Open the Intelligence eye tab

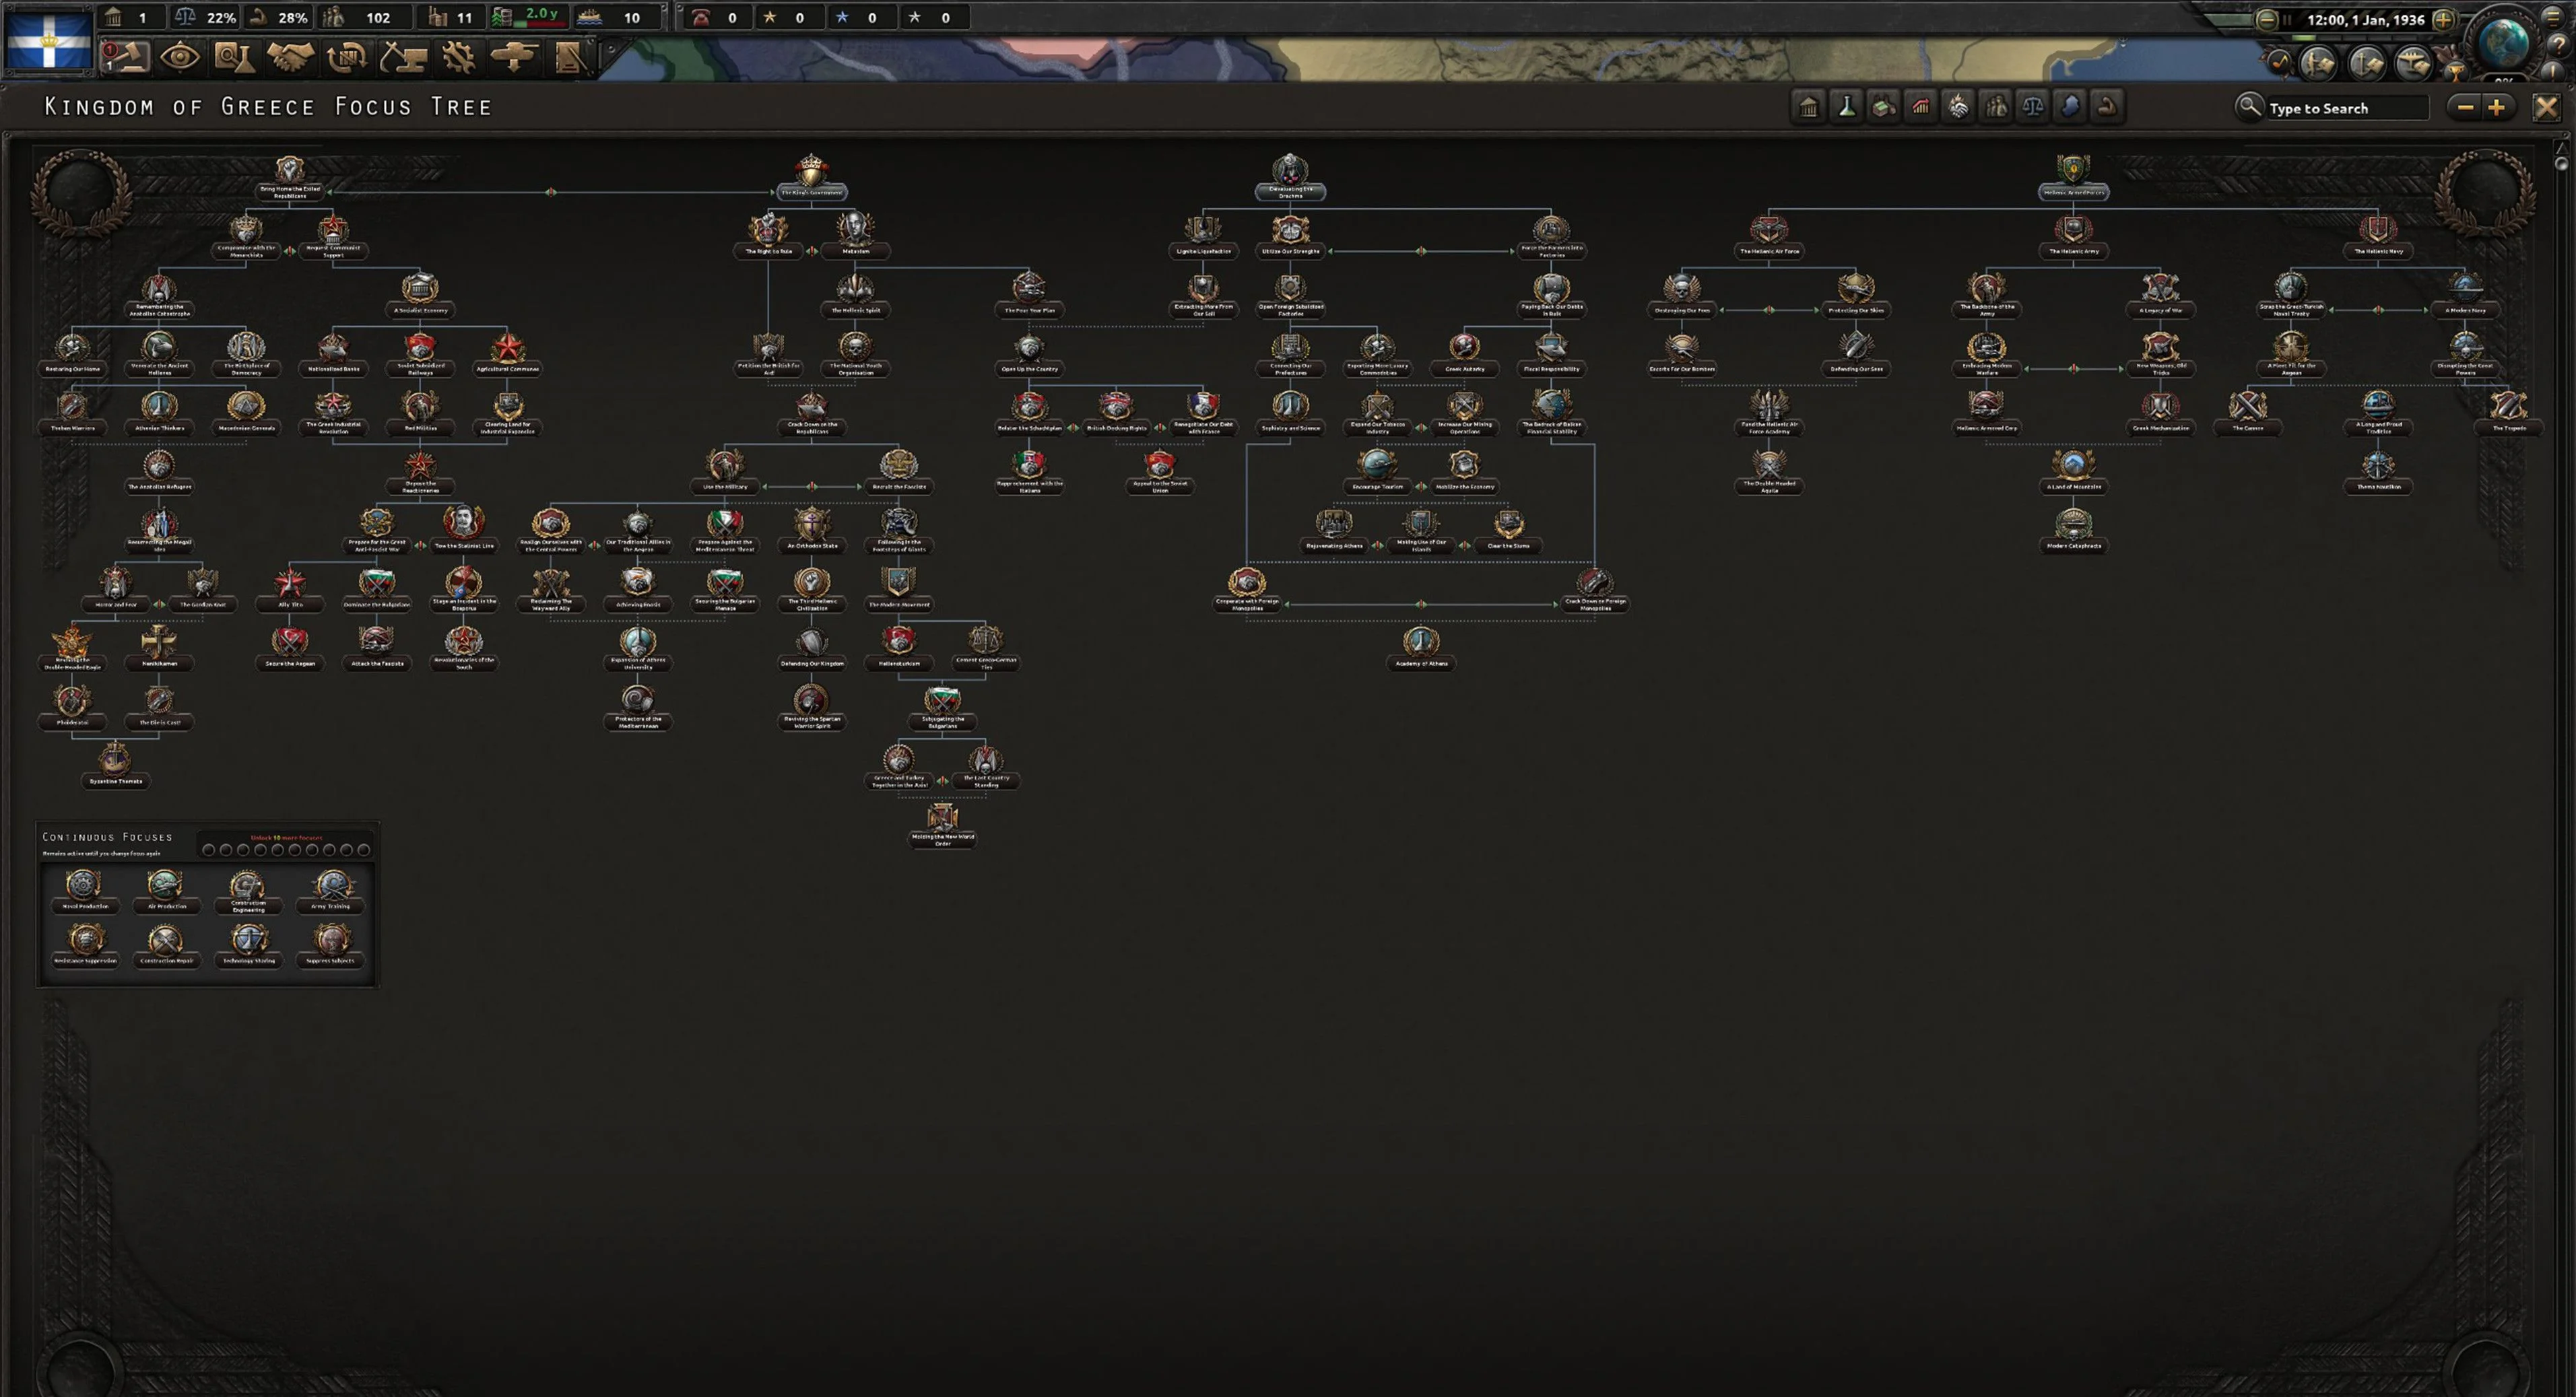179,57
